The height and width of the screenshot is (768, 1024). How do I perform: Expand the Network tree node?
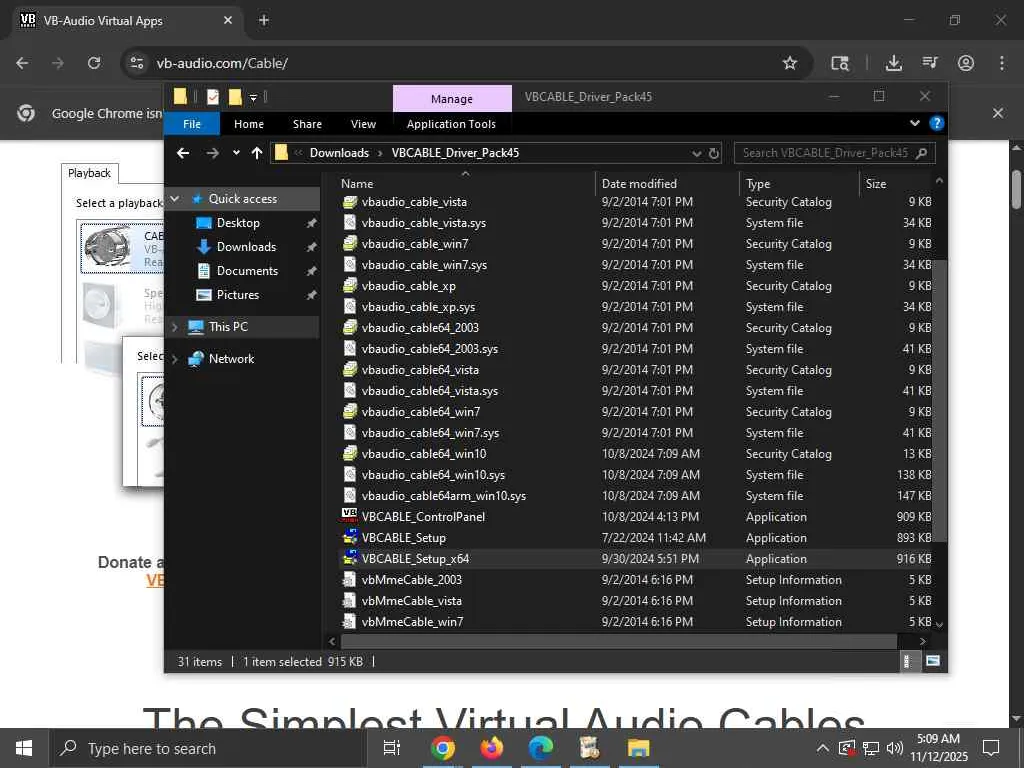click(176, 359)
